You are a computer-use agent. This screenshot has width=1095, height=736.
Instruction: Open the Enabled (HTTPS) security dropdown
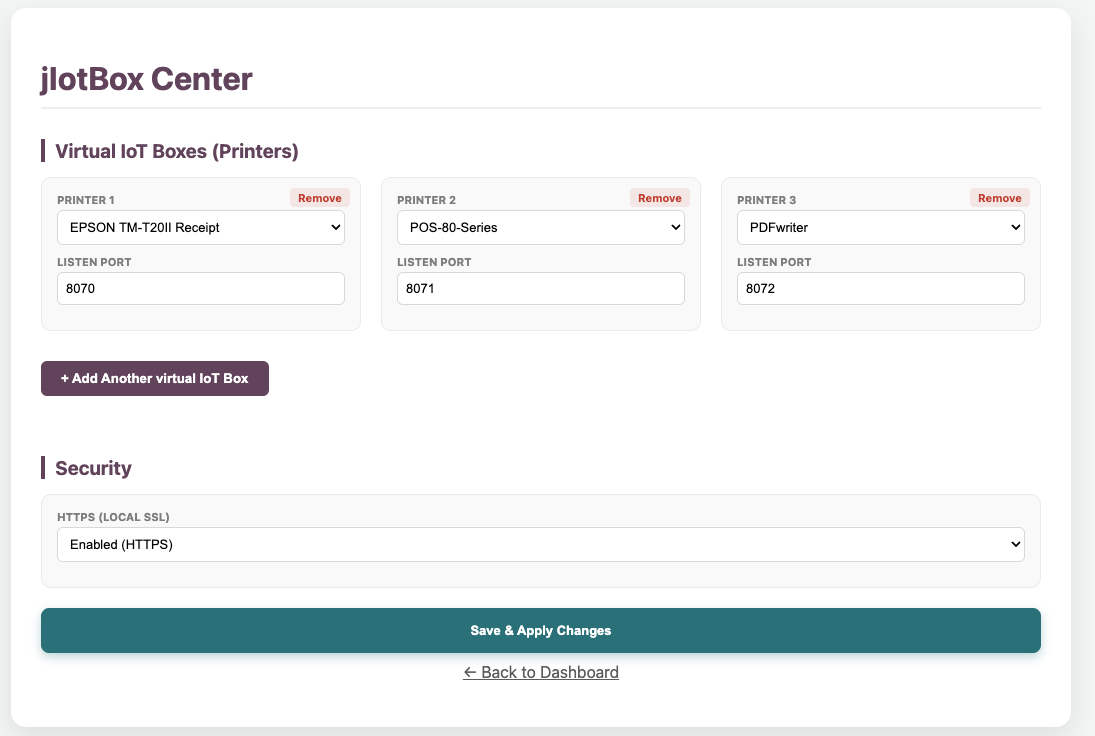tap(541, 545)
